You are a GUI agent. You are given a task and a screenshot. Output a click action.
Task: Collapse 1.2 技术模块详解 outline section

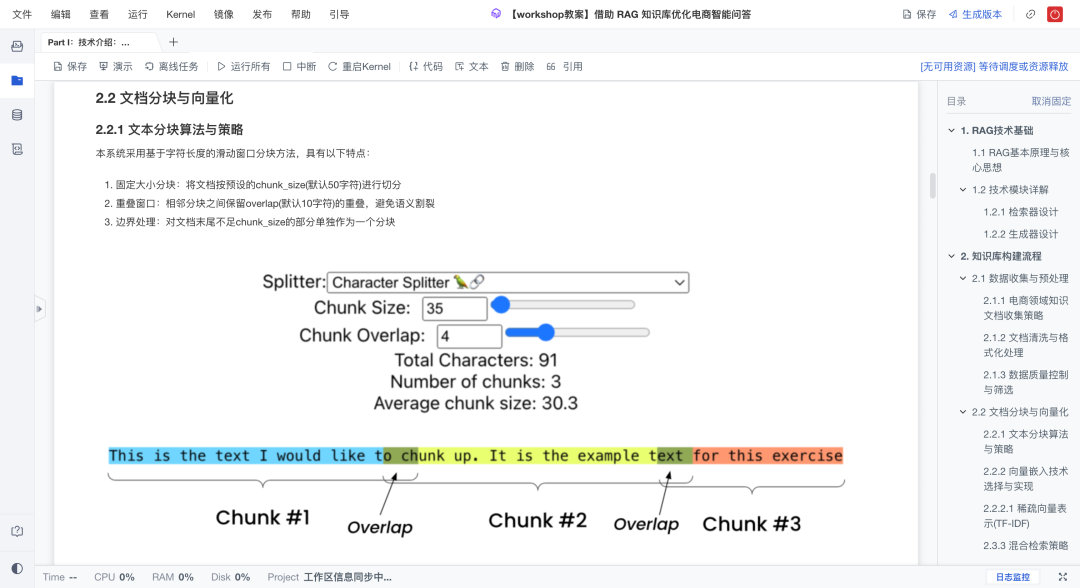tap(963, 189)
